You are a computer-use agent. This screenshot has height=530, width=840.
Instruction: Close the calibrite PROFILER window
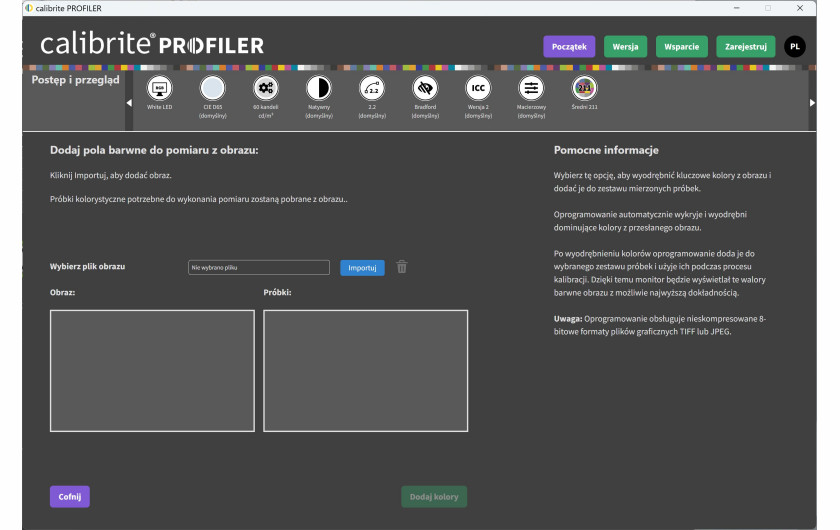coord(800,8)
